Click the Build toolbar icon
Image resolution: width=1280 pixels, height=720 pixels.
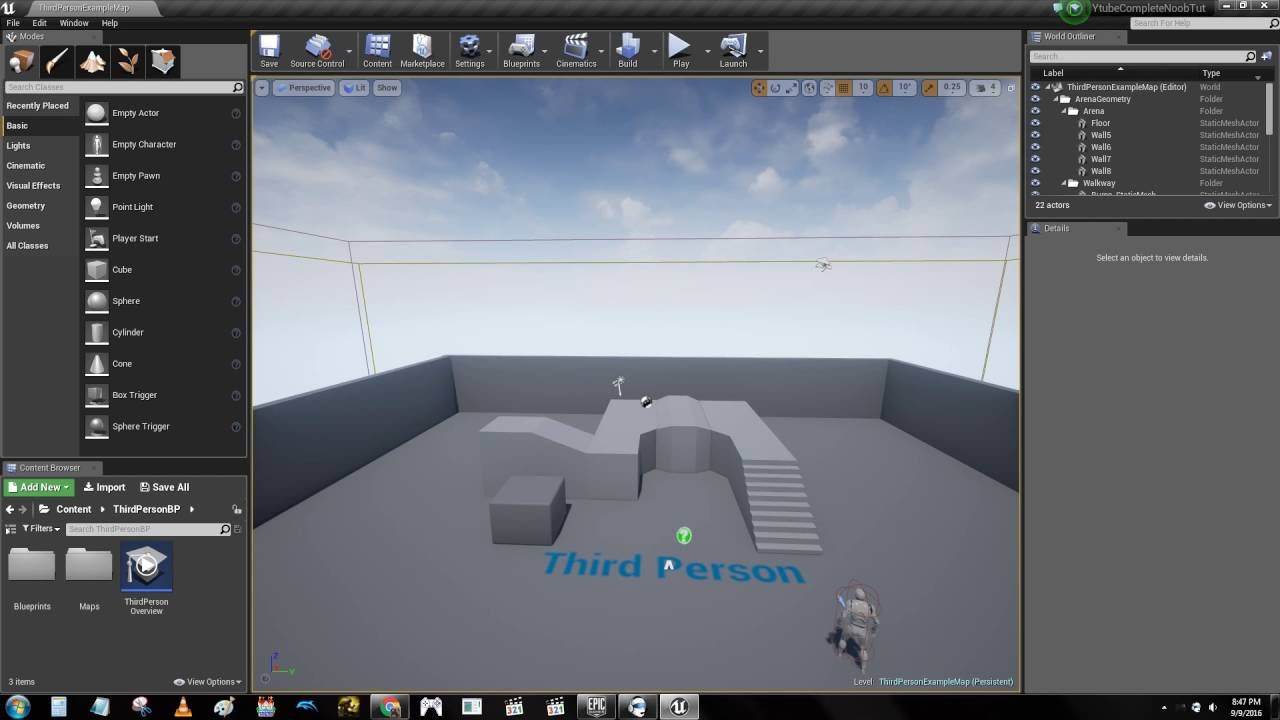coord(627,51)
